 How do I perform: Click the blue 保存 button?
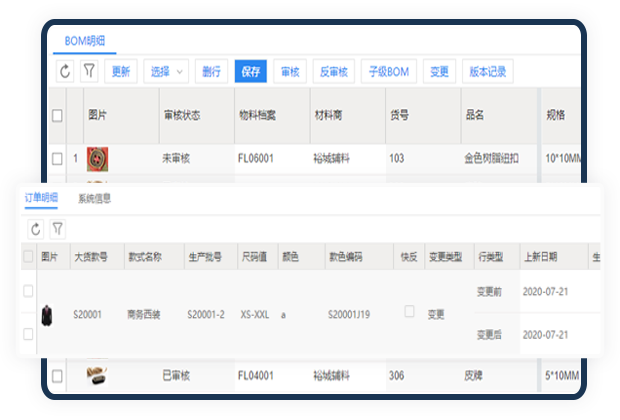[x=250, y=72]
